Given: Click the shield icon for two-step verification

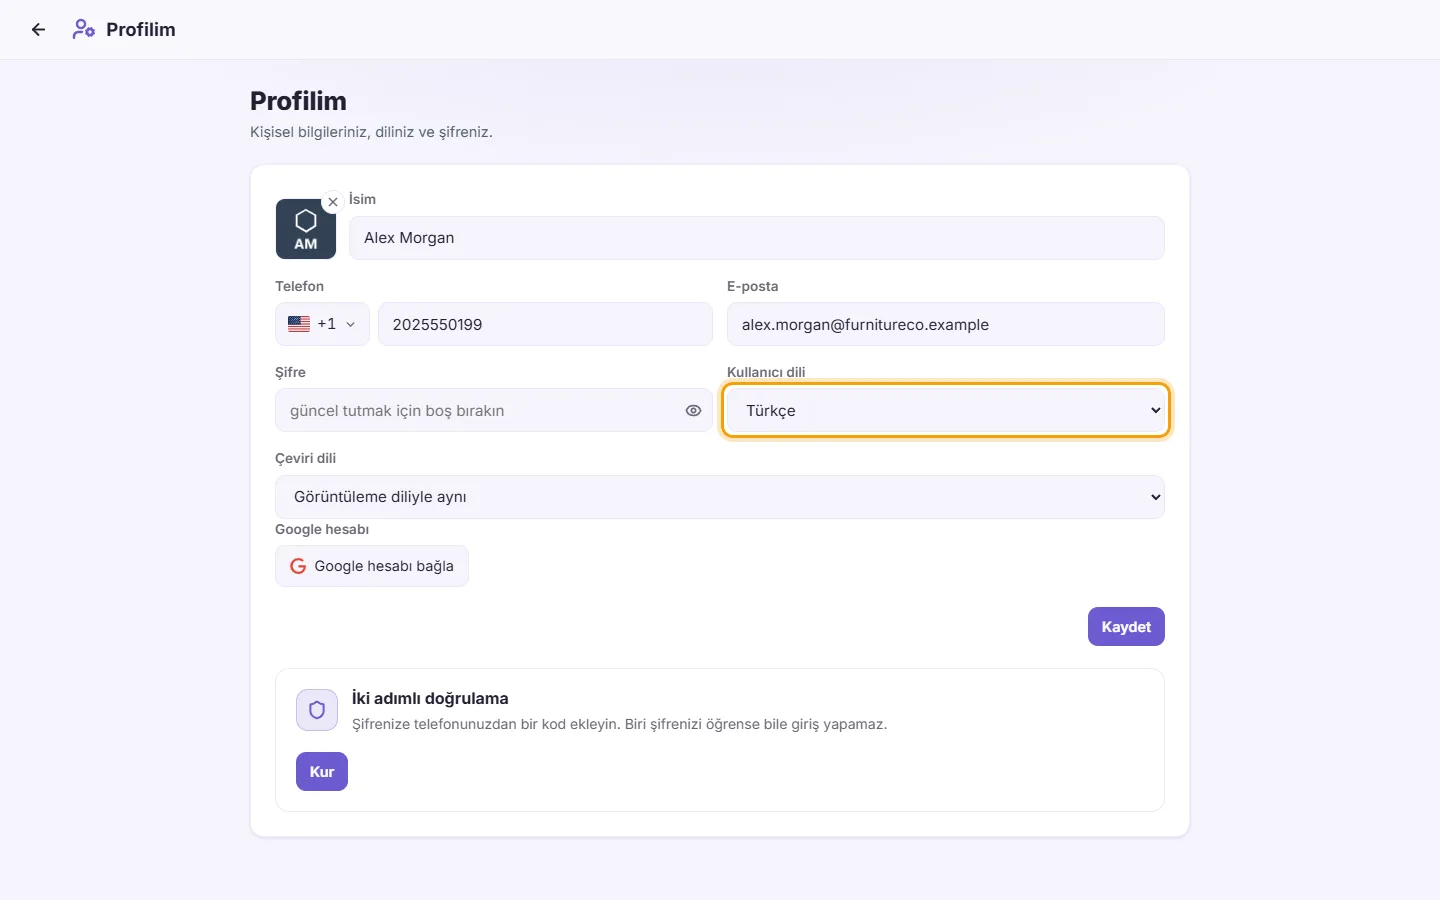Looking at the screenshot, I should 317,710.
